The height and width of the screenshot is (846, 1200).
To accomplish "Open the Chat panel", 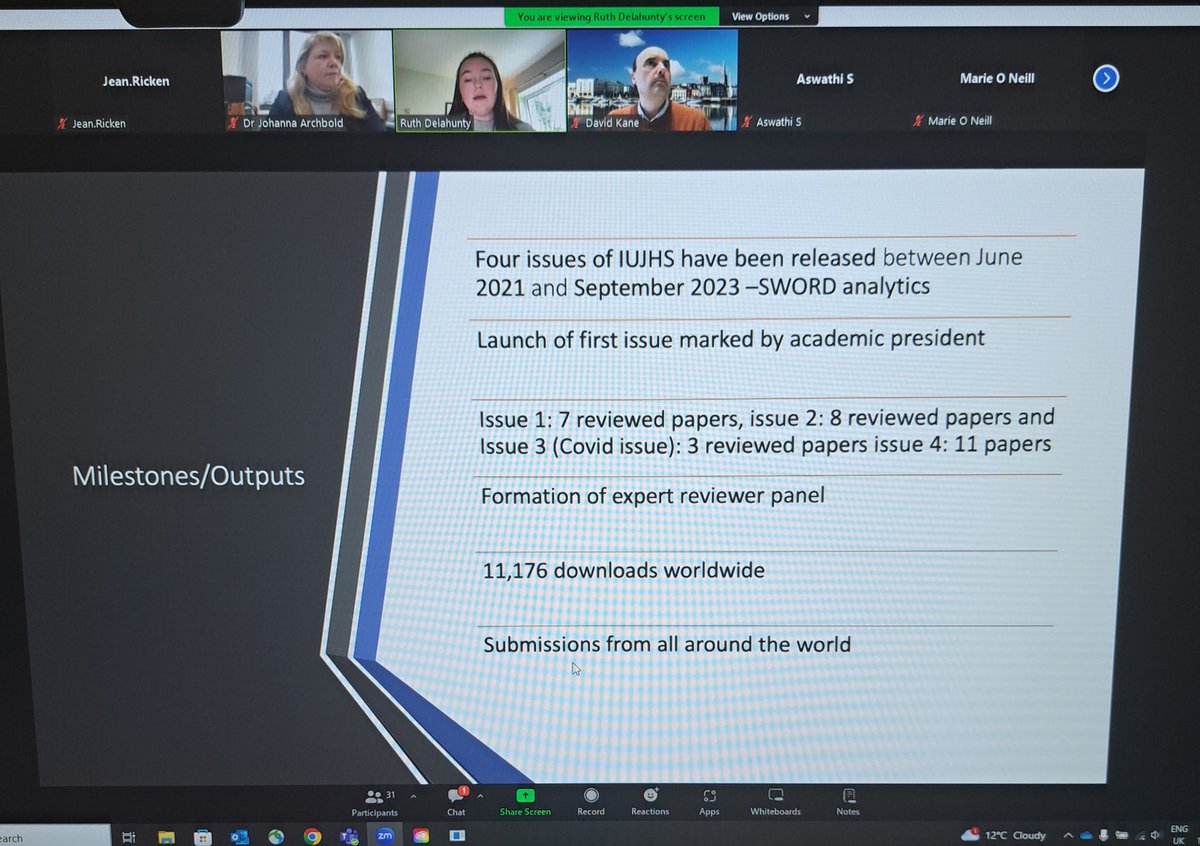I will 456,801.
